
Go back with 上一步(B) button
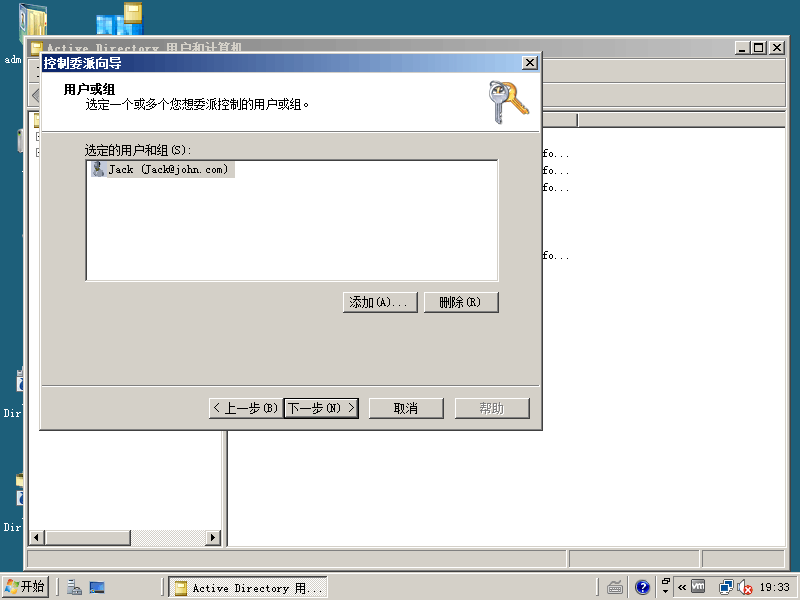pos(245,408)
